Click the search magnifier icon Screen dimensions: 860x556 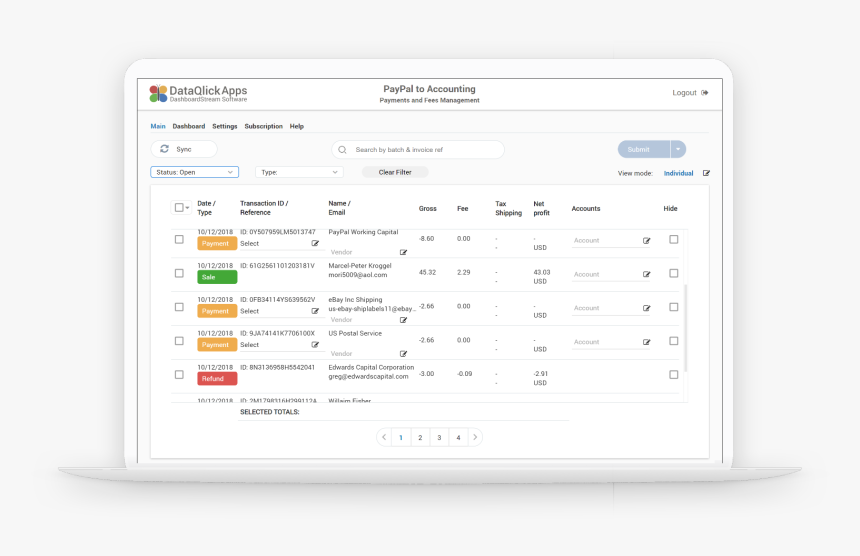[x=342, y=150]
